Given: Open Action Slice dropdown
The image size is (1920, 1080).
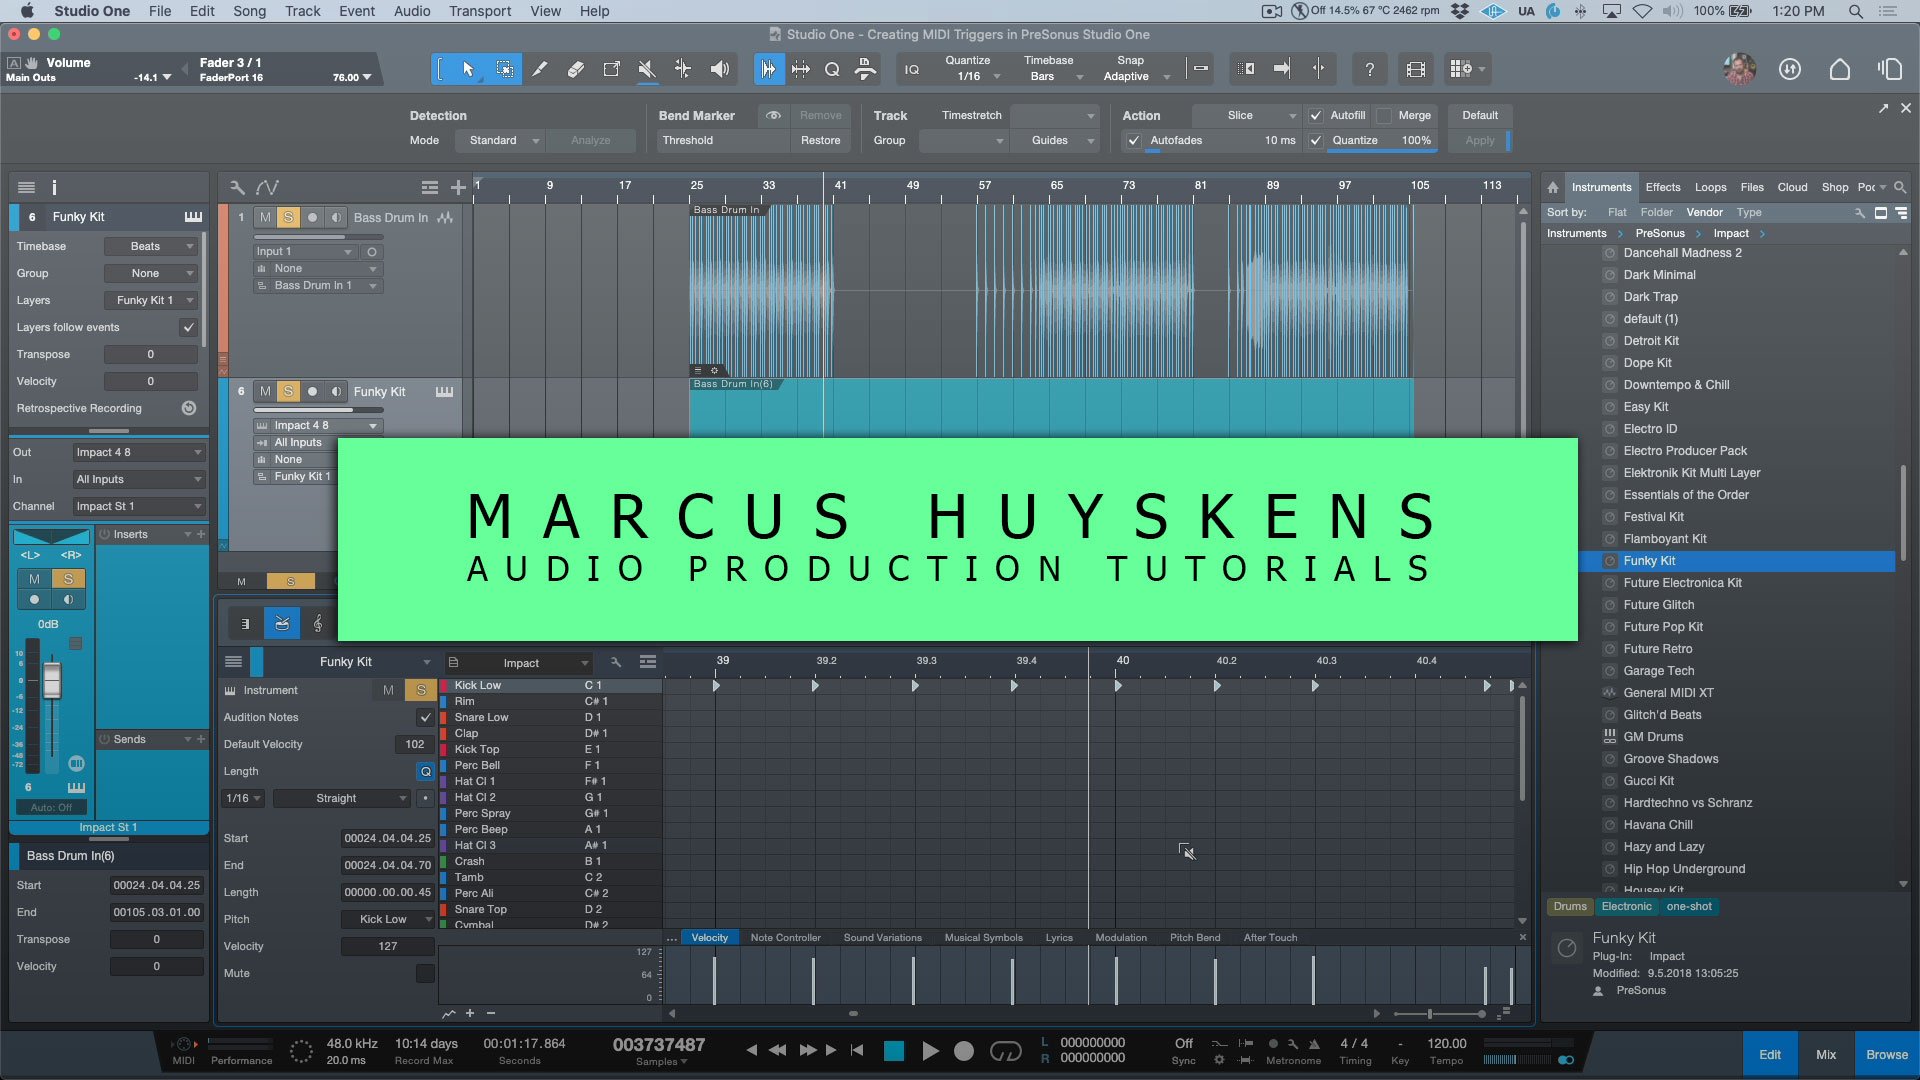Looking at the screenshot, I should (1246, 116).
